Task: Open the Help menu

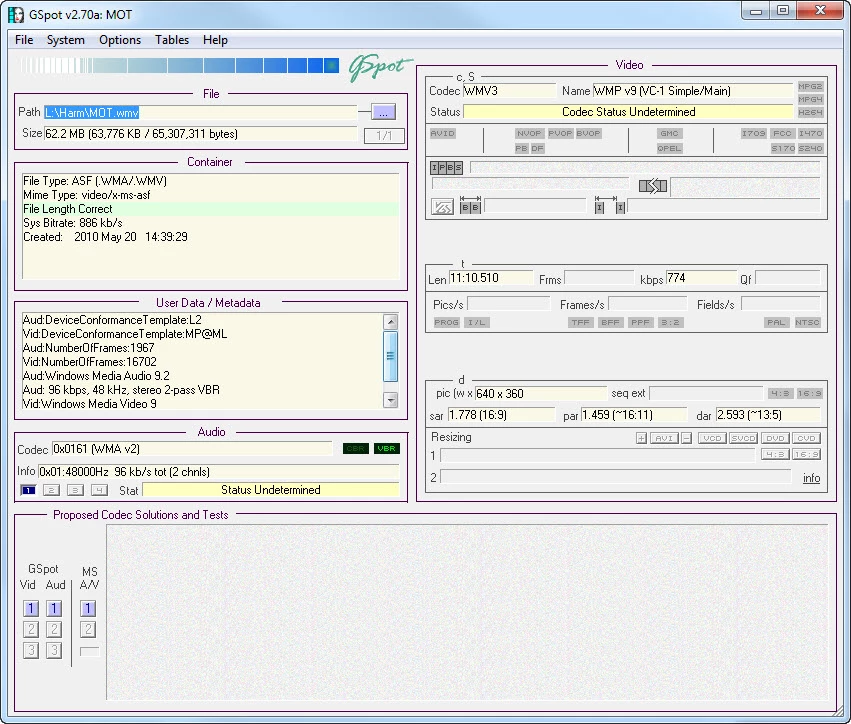Action: click(215, 40)
